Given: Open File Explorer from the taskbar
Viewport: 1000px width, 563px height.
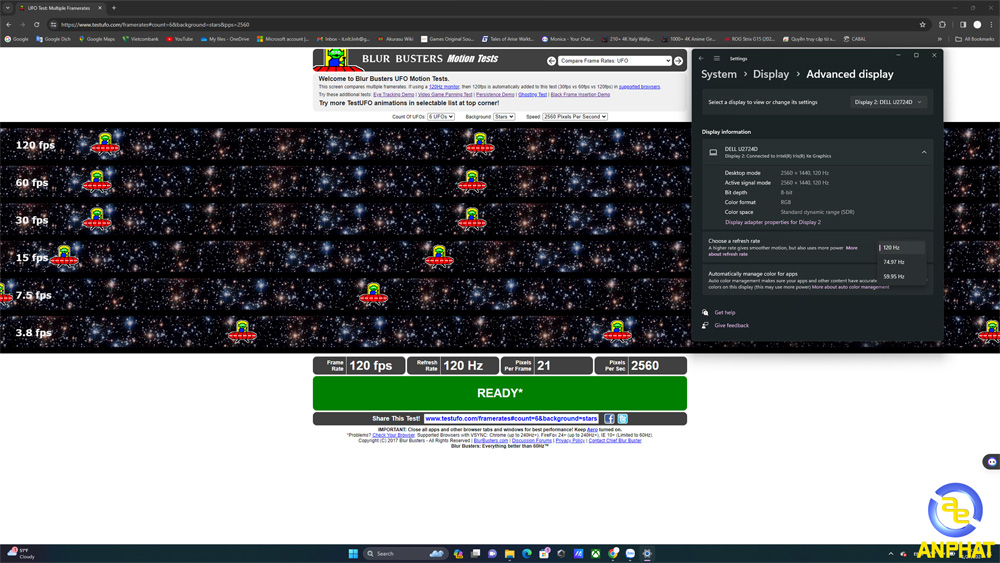Looking at the screenshot, I should point(510,553).
